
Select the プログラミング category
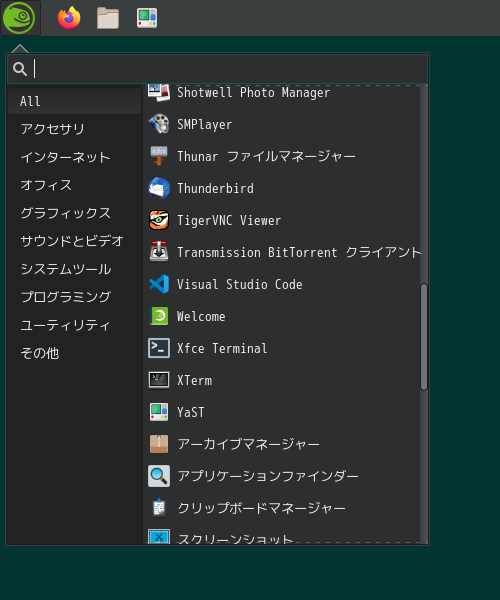point(74,297)
